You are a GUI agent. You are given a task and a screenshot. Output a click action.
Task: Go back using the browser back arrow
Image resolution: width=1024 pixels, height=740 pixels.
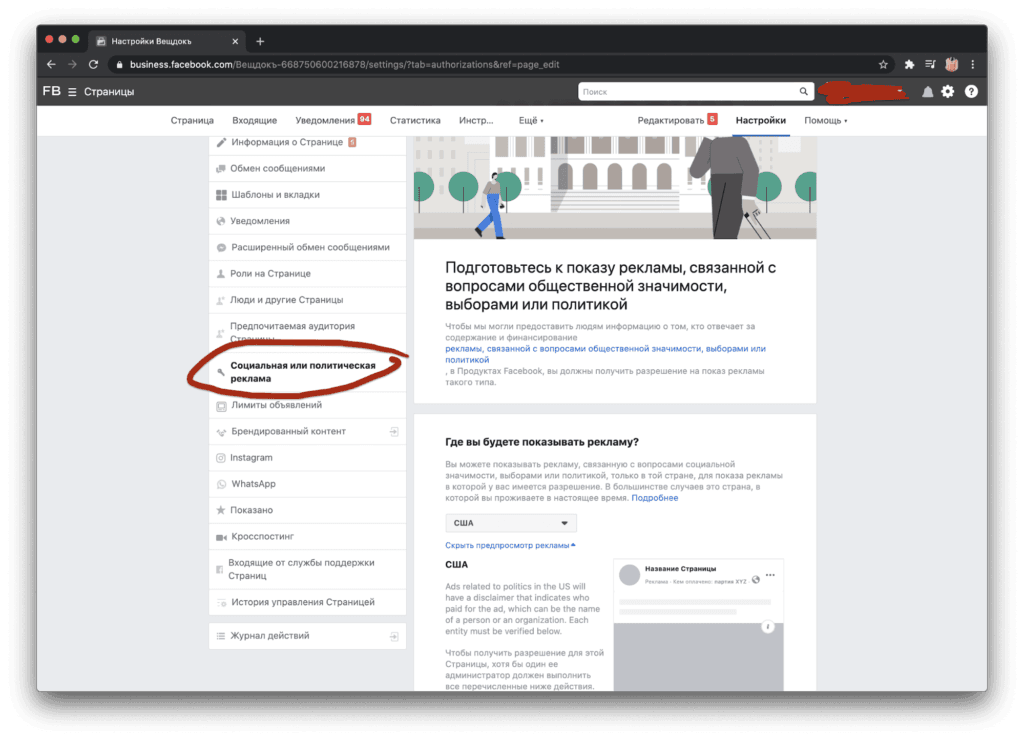coord(52,65)
